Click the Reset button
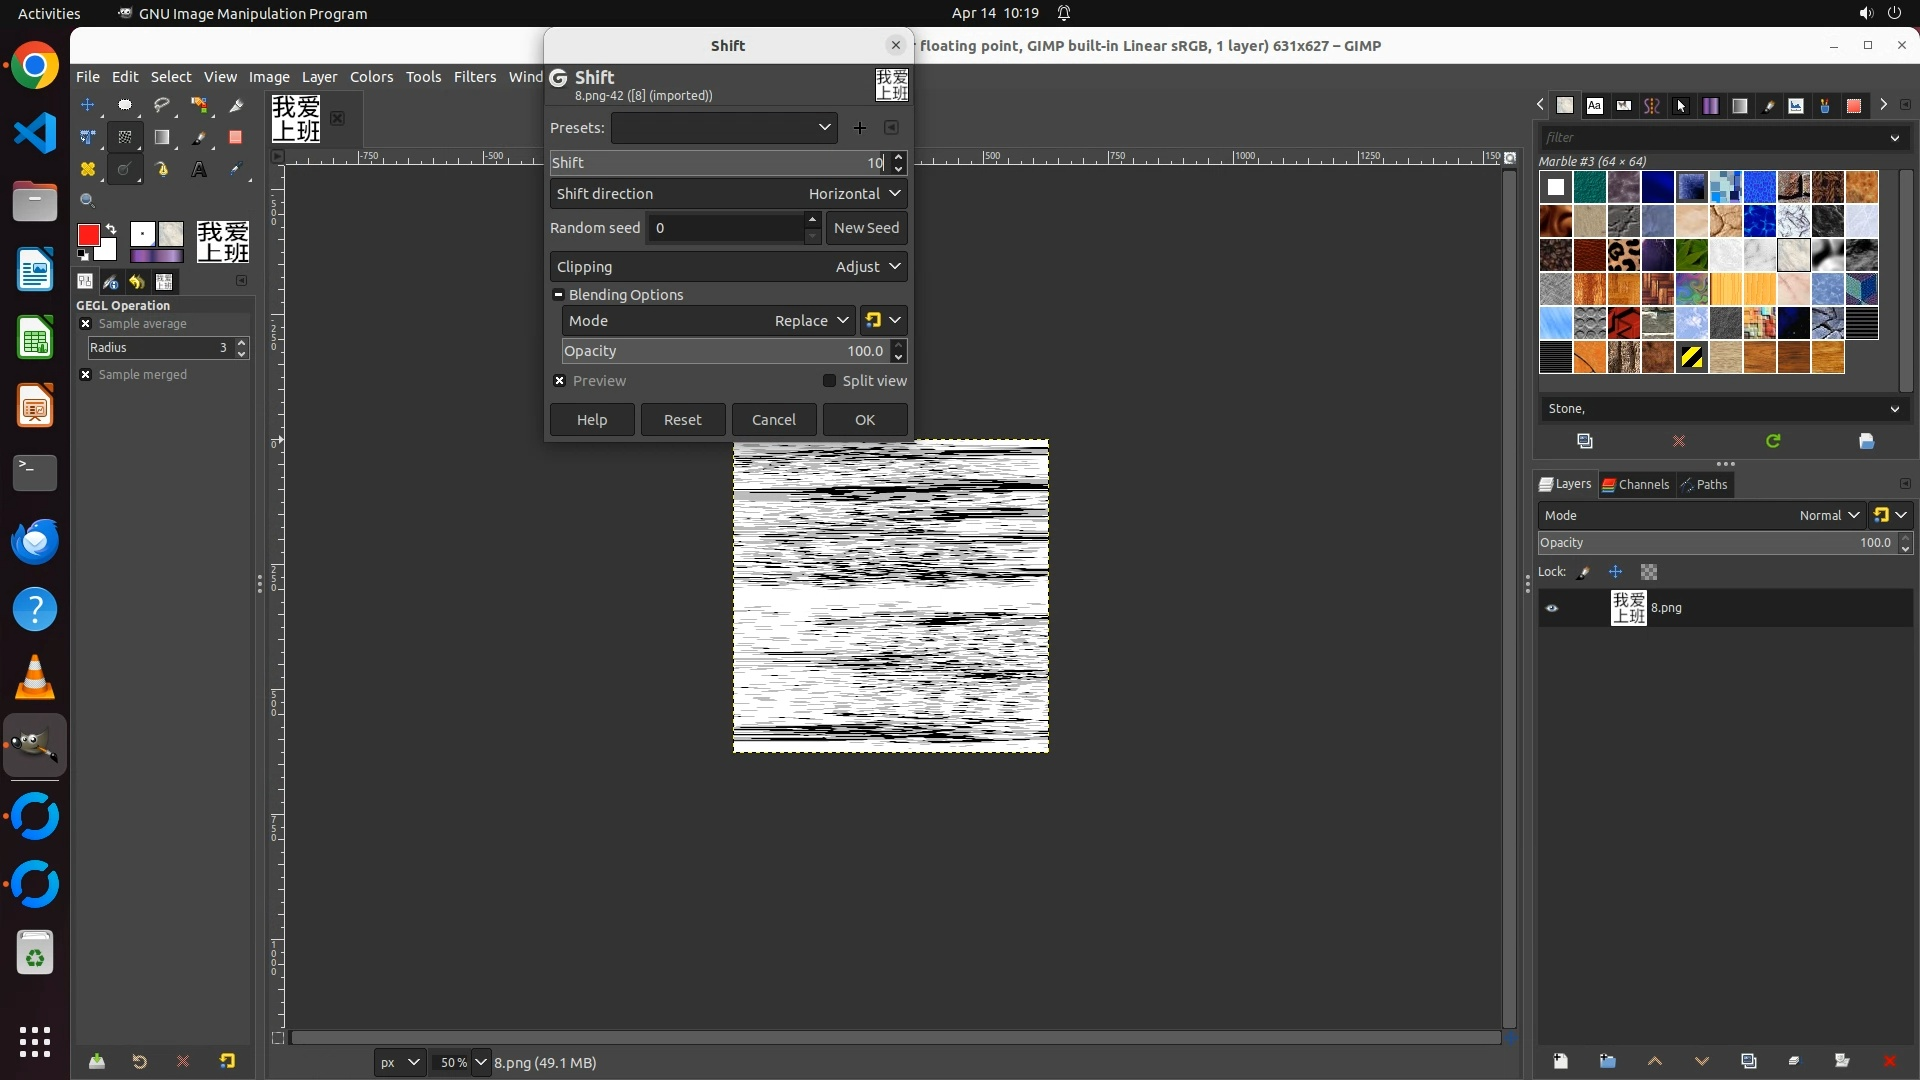The image size is (1920, 1080). coord(683,420)
